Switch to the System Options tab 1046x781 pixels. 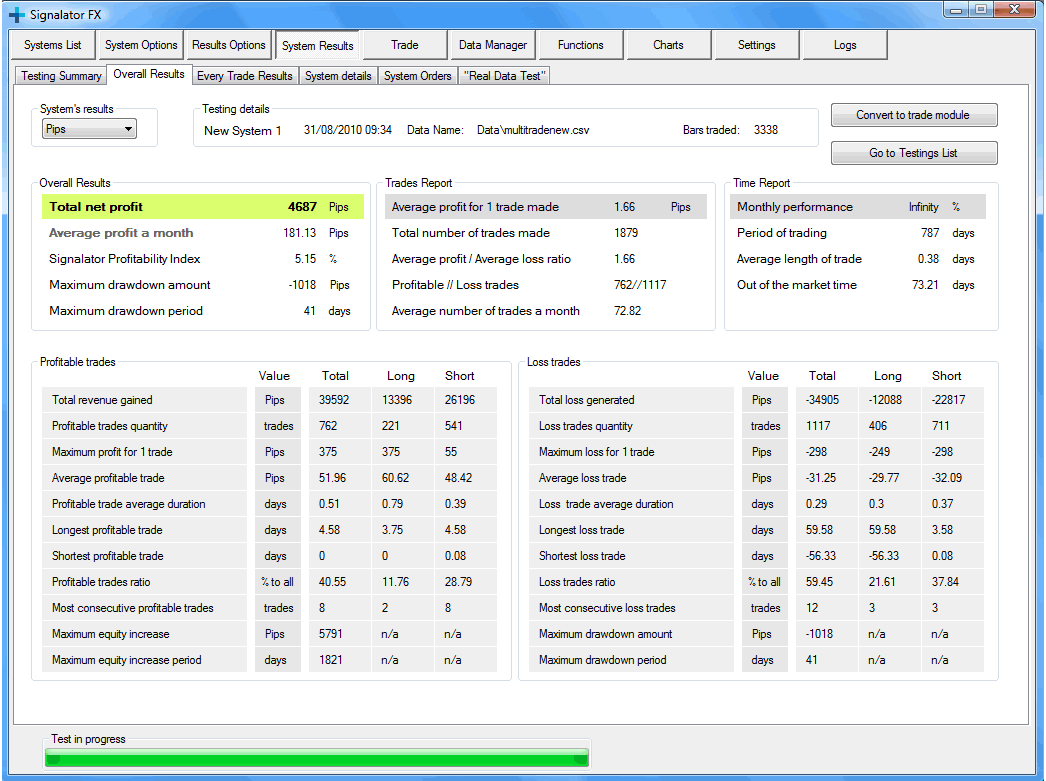click(x=141, y=45)
